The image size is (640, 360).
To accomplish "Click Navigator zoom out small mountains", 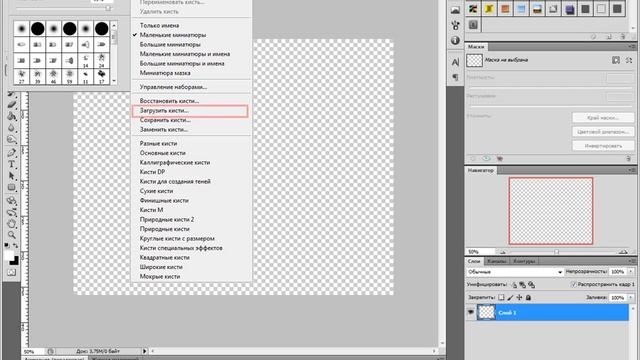I will [x=503, y=252].
